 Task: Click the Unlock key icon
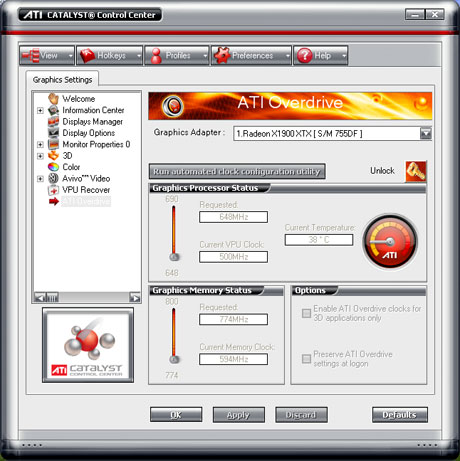point(416,171)
